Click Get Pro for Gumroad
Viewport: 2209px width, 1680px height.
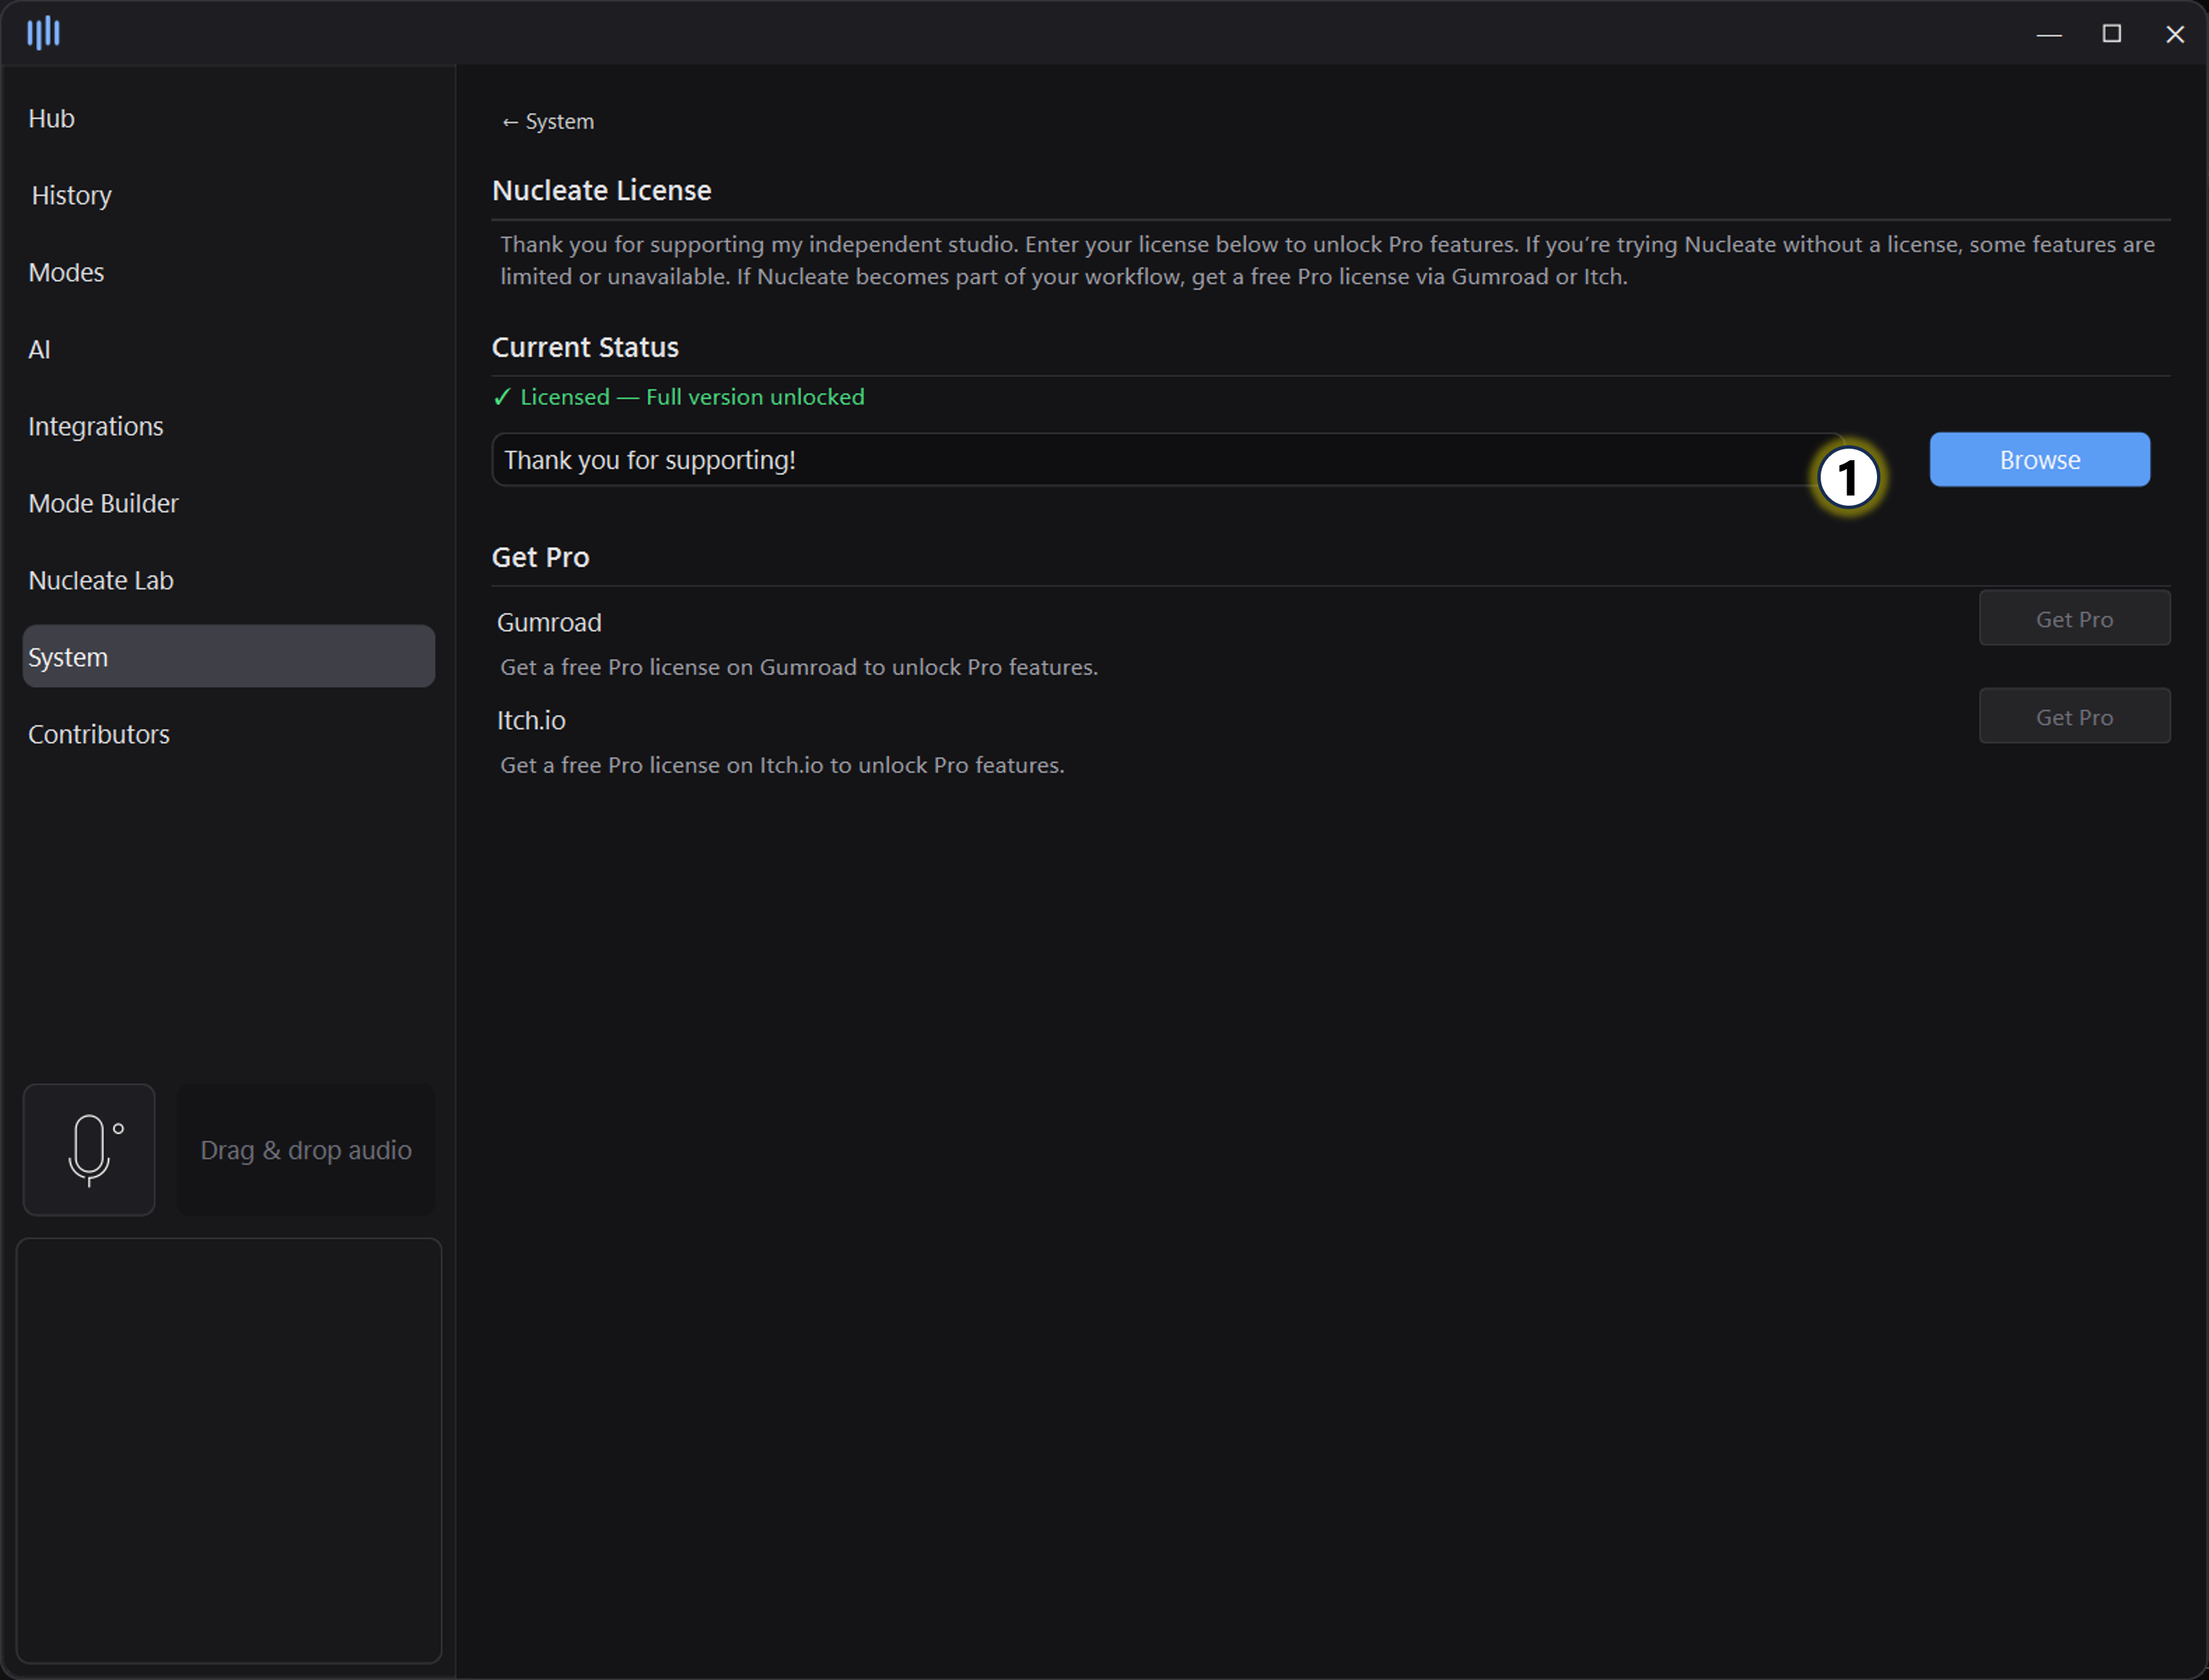click(x=2075, y=619)
